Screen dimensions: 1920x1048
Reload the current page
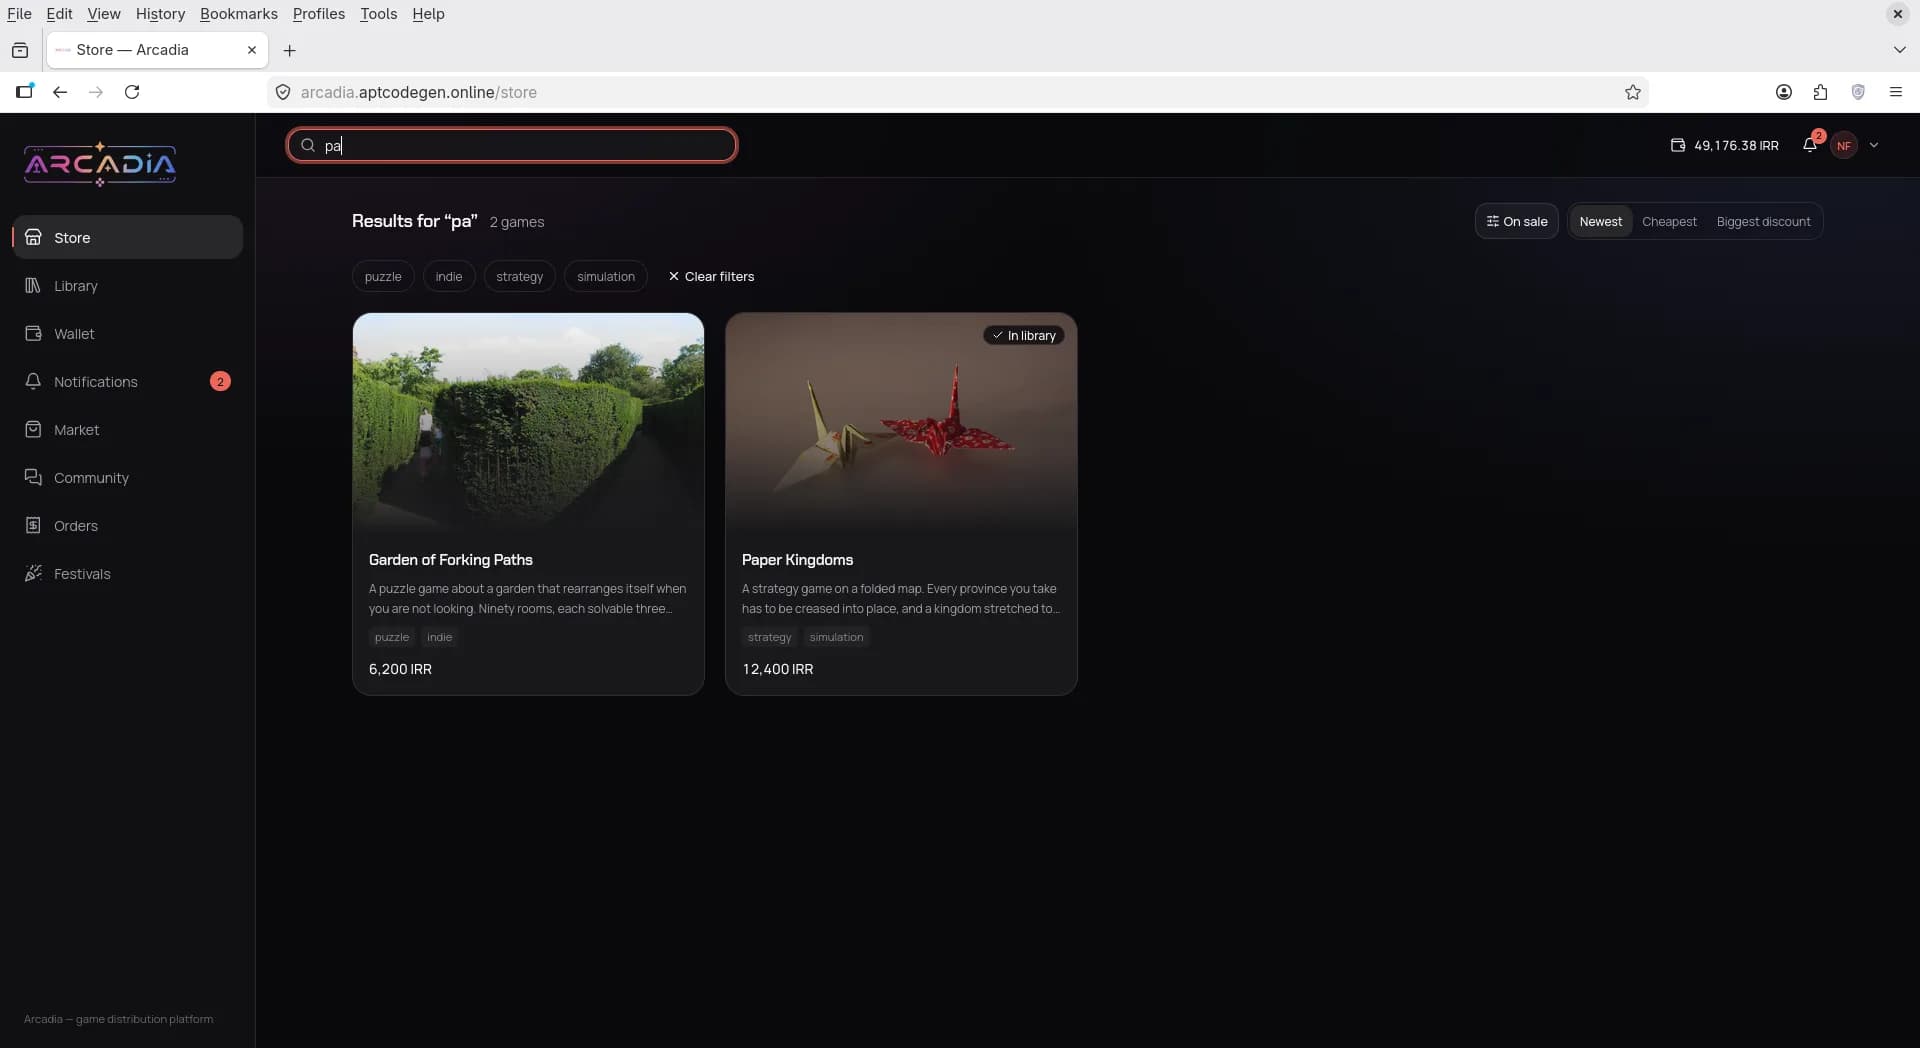point(132,92)
